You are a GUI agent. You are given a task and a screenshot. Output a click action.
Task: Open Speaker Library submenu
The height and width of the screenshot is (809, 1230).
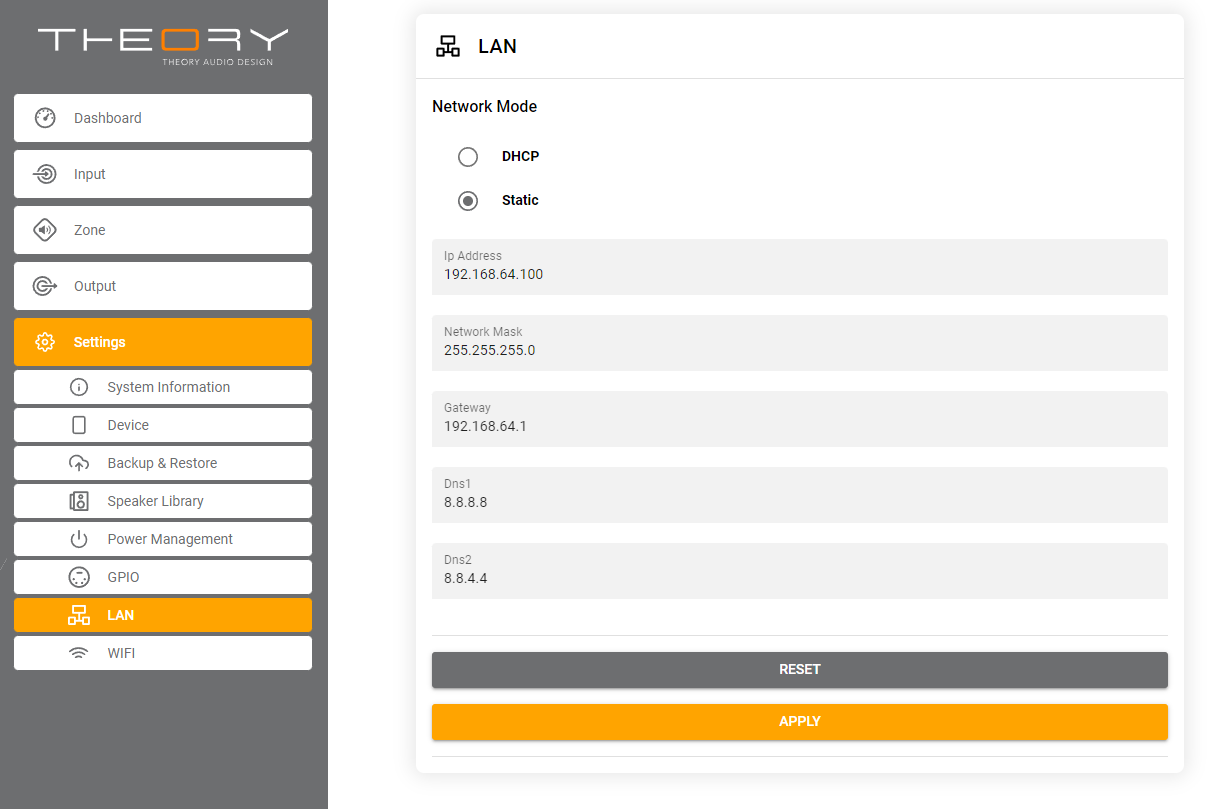(x=163, y=501)
